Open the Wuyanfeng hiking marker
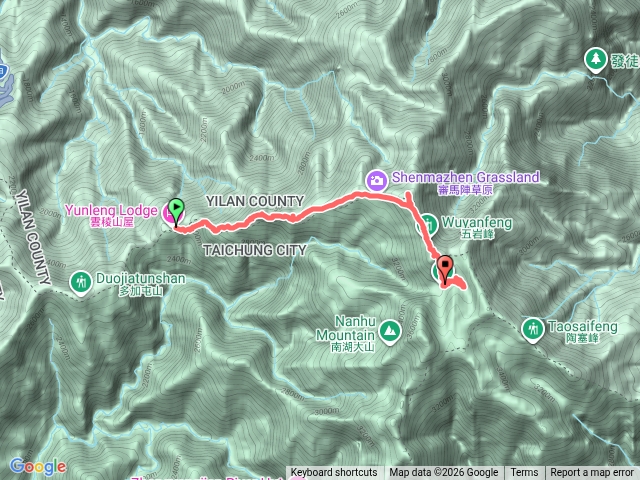 pyautogui.click(x=427, y=225)
